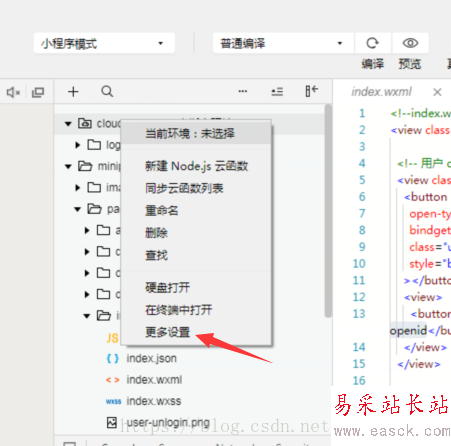
Task: Open the 小程序模式 mode dropdown
Action: [104, 43]
